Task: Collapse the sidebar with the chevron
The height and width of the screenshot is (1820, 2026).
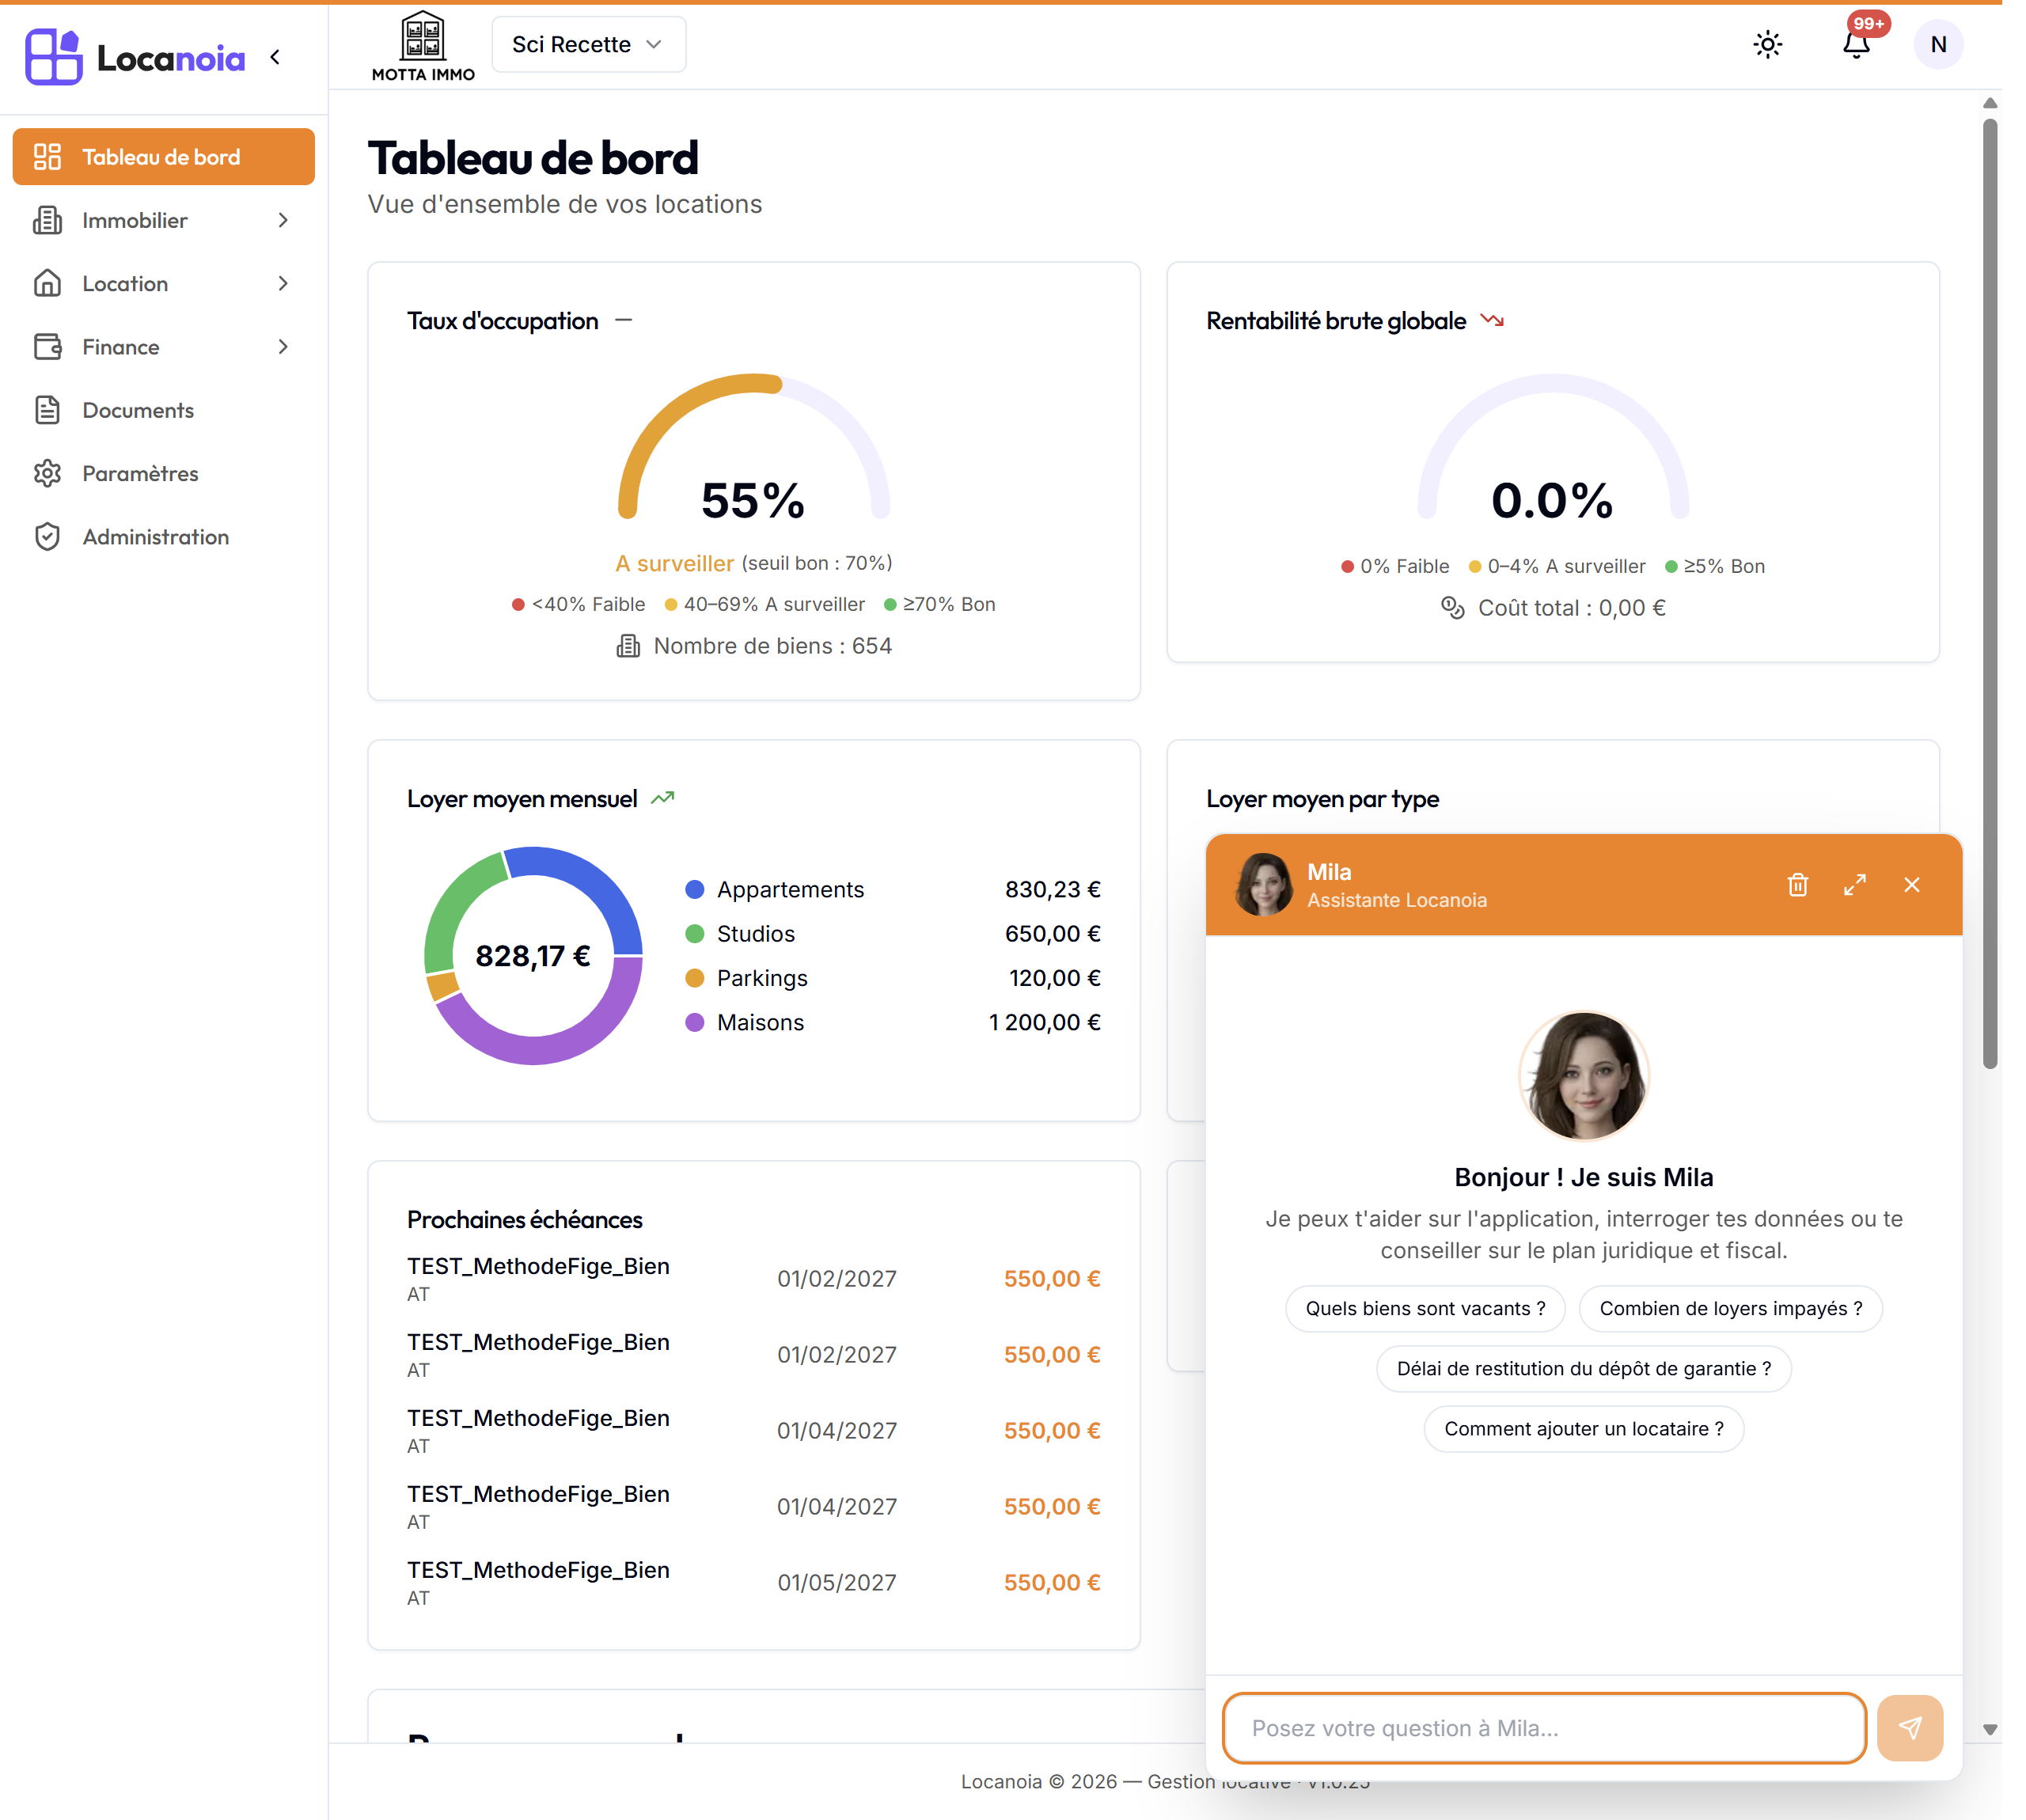Action: tap(275, 57)
